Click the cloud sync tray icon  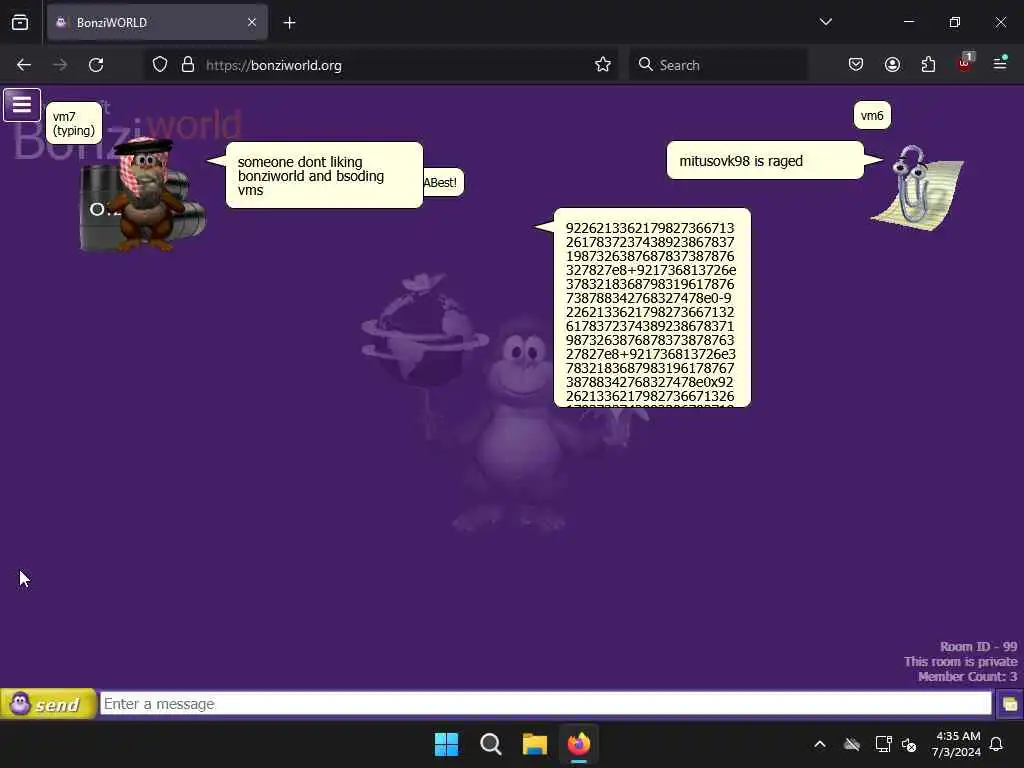852,744
